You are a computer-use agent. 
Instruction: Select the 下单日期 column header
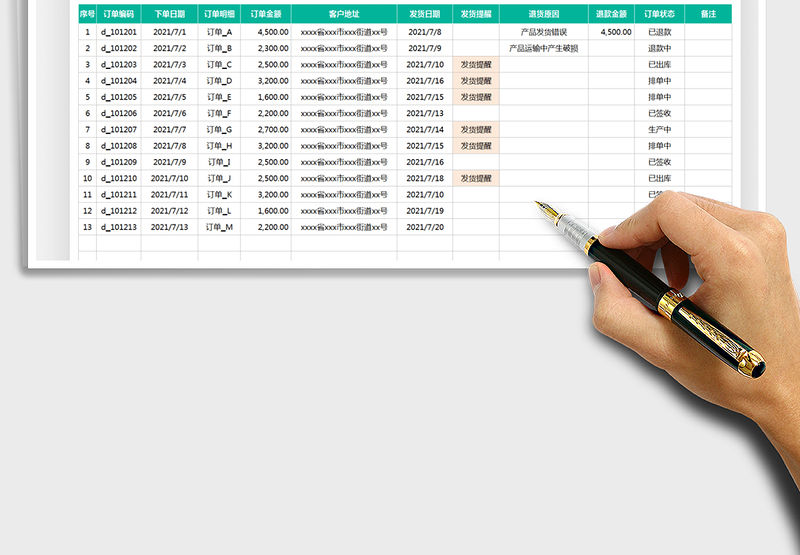click(x=169, y=15)
